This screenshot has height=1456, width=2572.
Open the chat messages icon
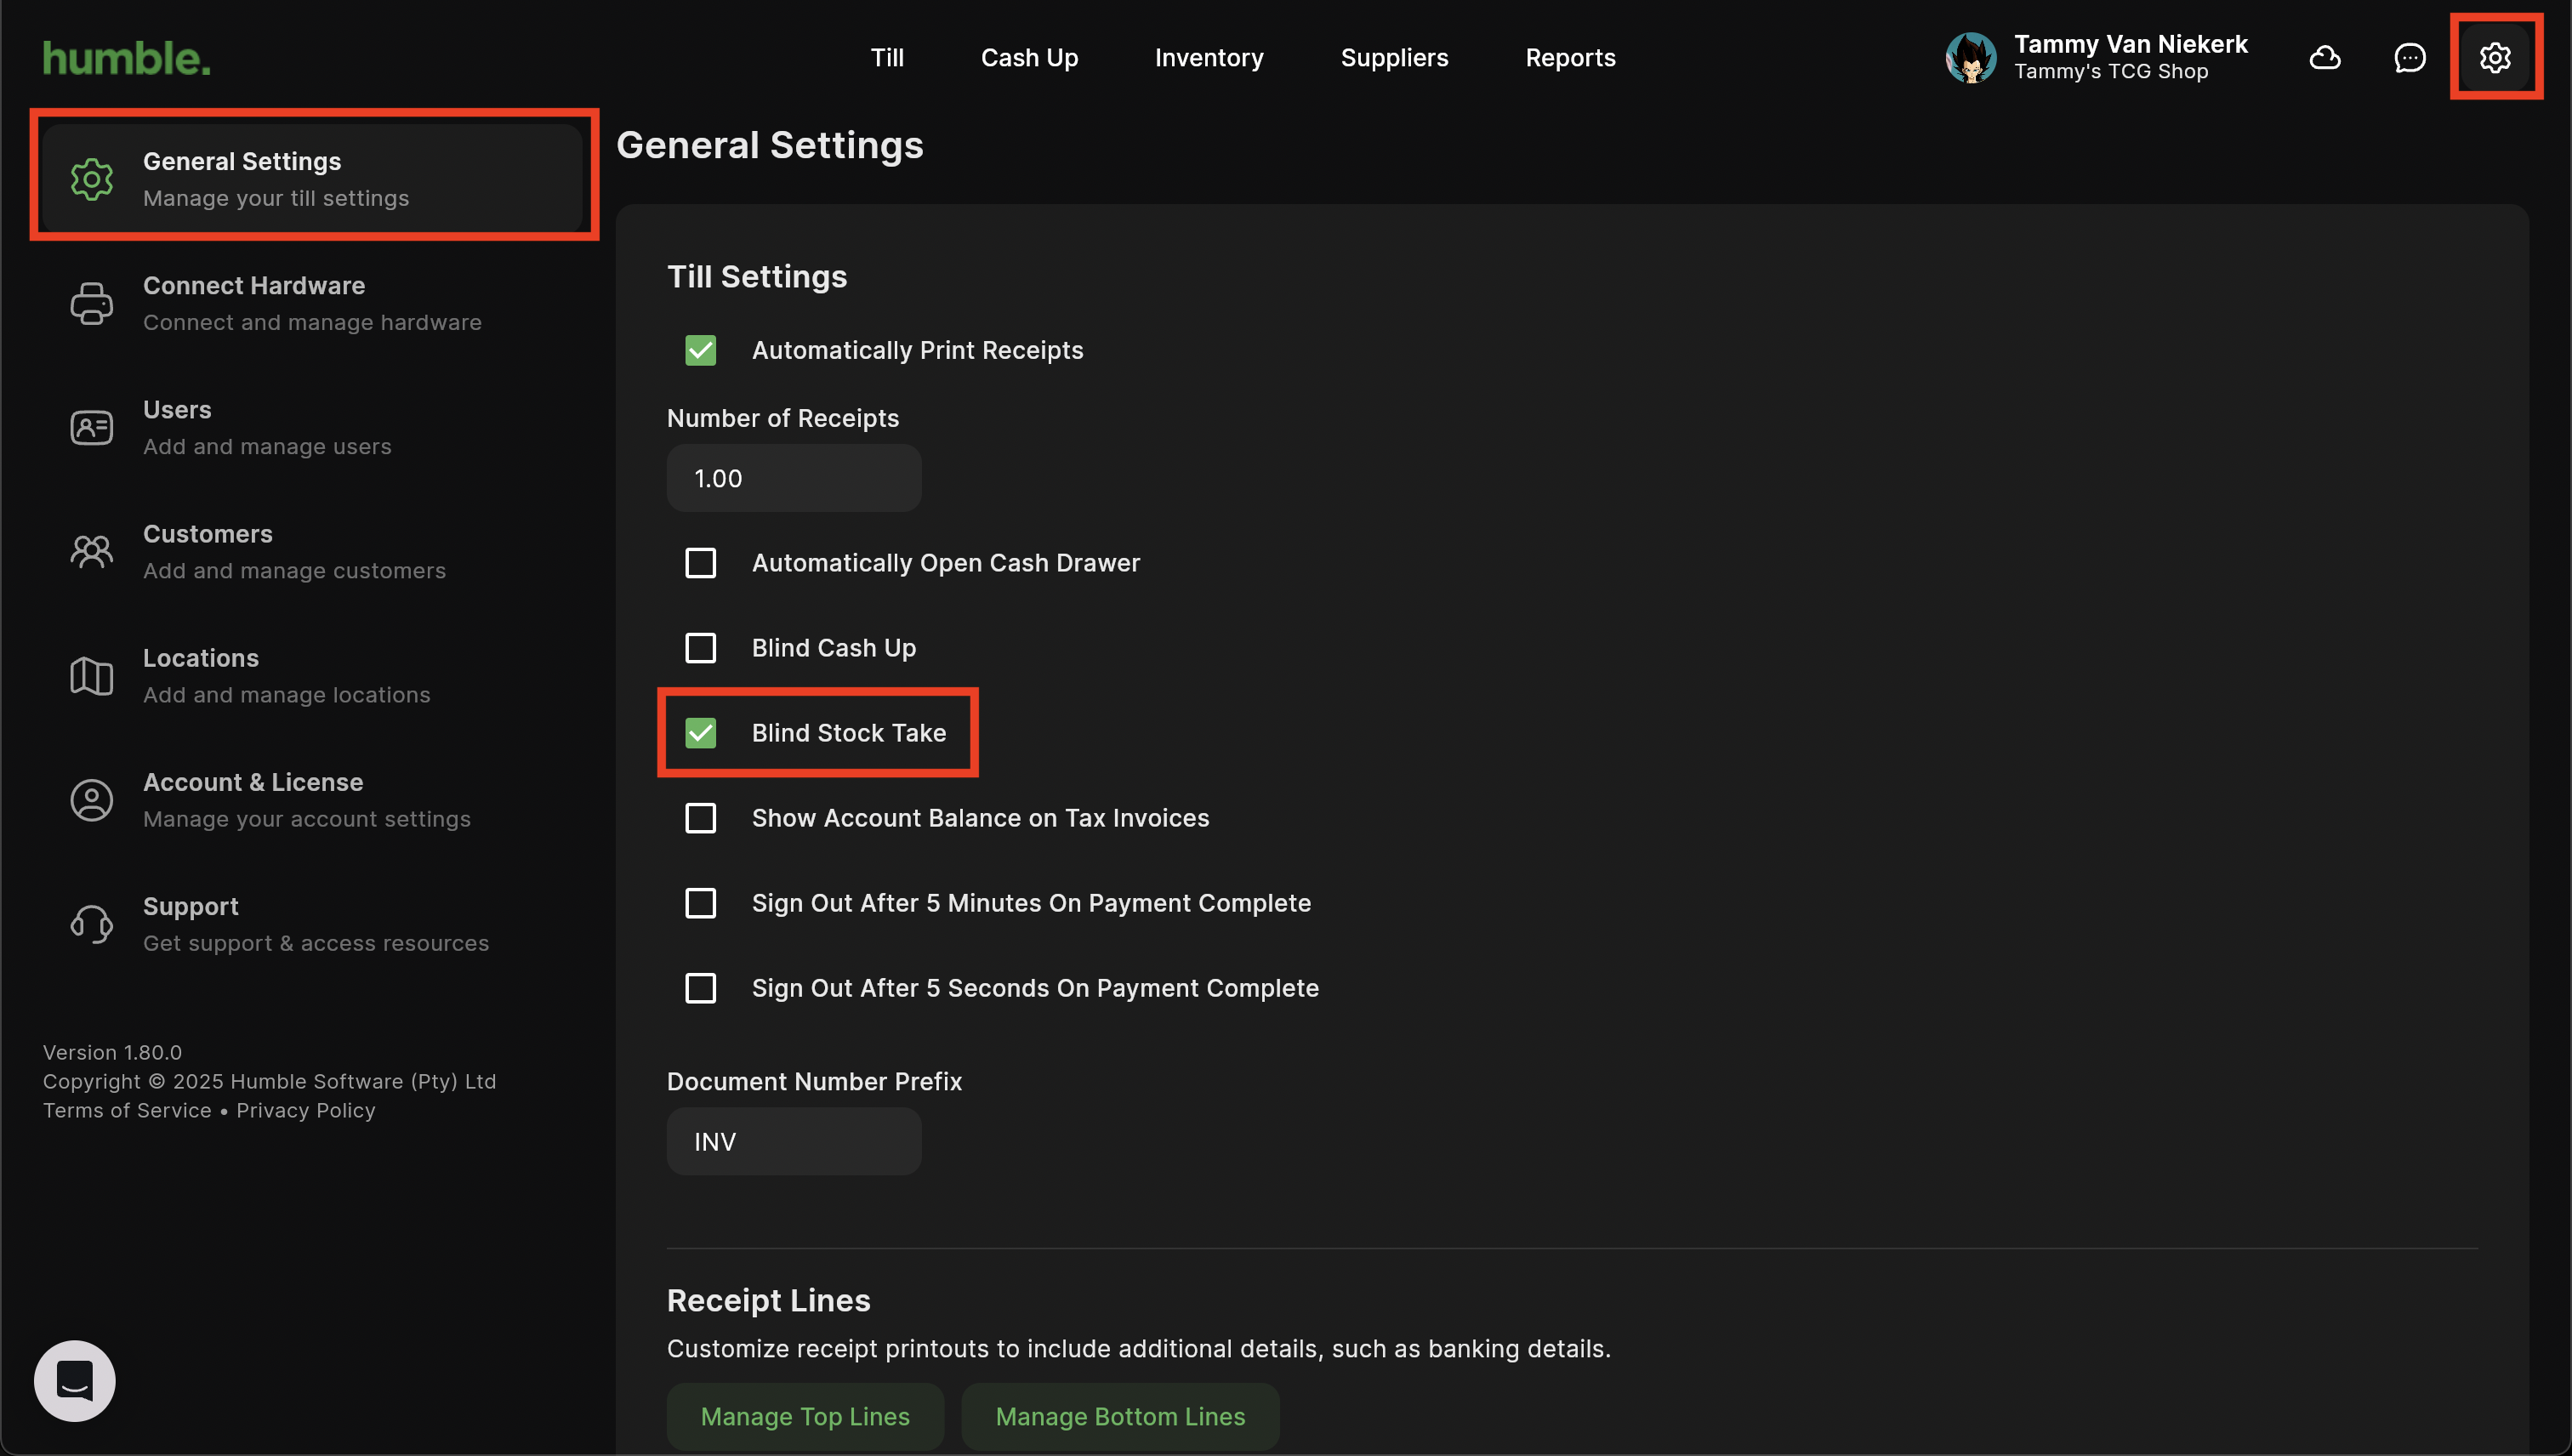[2410, 58]
